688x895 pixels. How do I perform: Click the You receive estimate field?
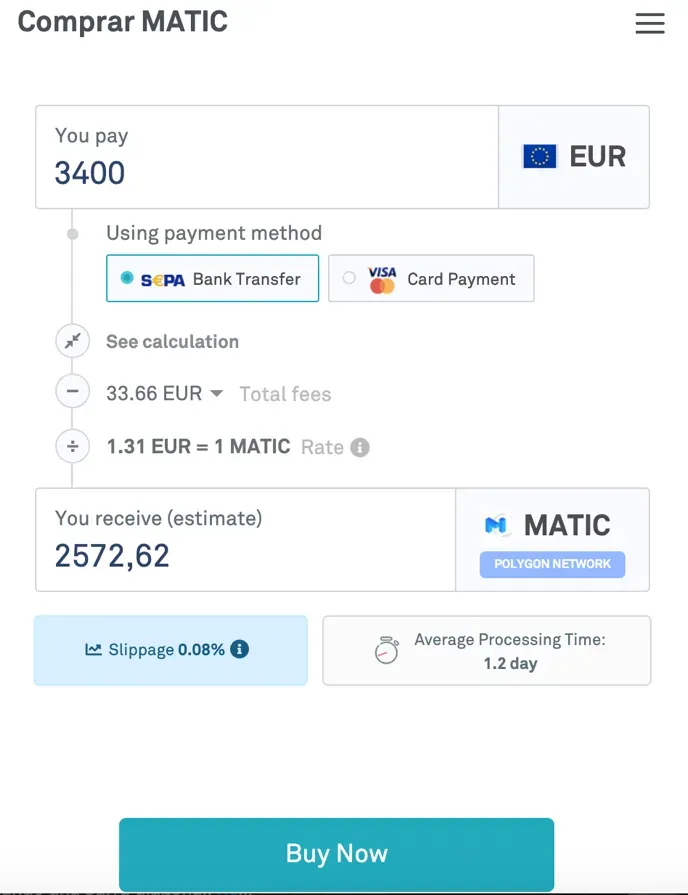[x=246, y=539]
